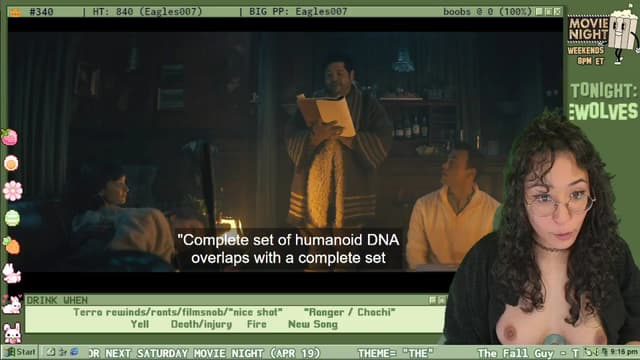Click the bunny with hearts icon
Image resolution: width=640 pixels, height=360 pixels.
pyautogui.click(x=11, y=304)
